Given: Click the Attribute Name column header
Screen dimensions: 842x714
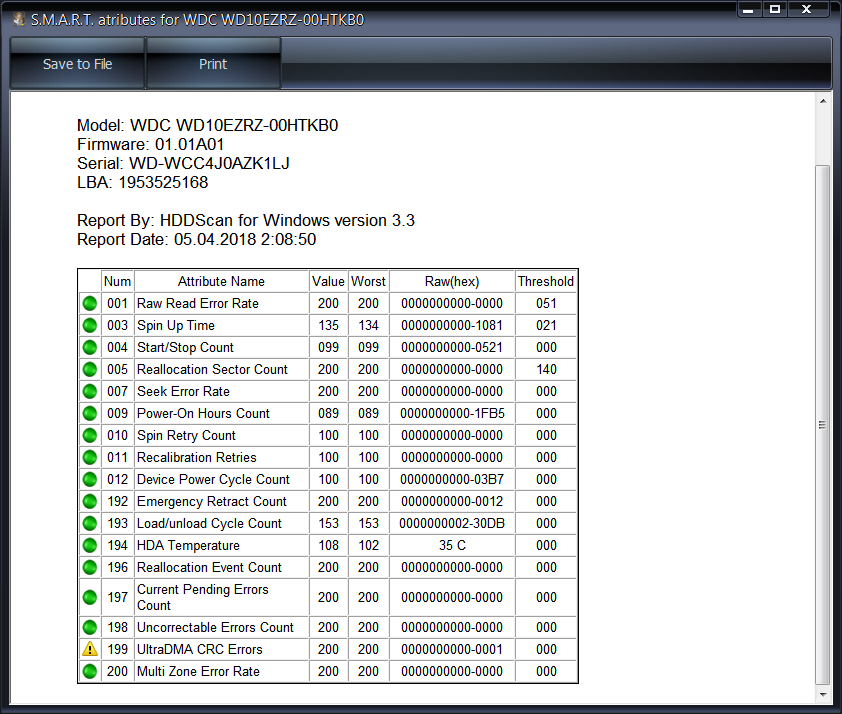Looking at the screenshot, I should [221, 281].
